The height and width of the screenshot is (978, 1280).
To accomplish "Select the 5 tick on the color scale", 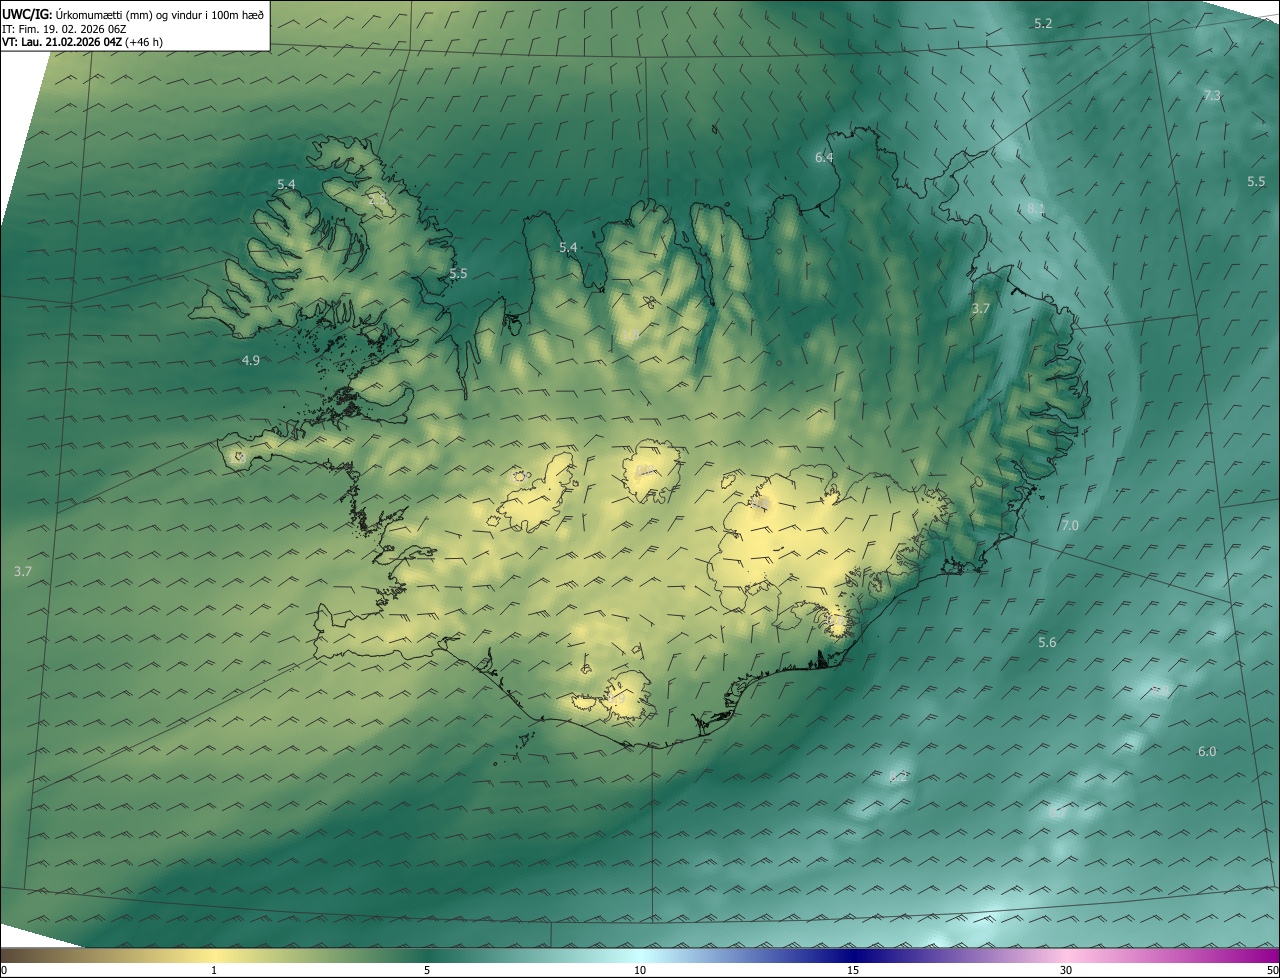I will tap(427, 970).
